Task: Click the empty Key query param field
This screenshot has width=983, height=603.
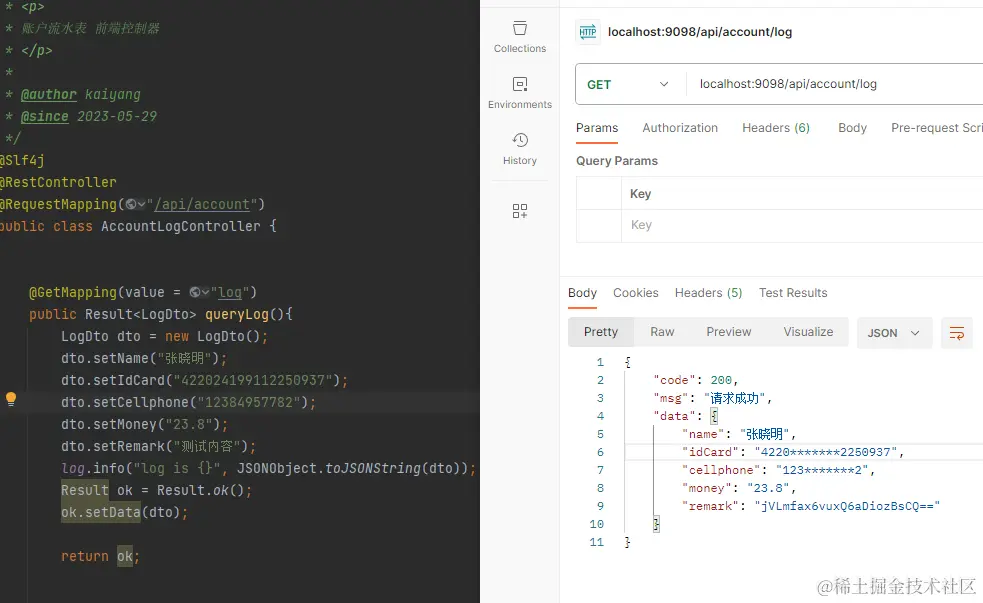Action: click(x=802, y=225)
